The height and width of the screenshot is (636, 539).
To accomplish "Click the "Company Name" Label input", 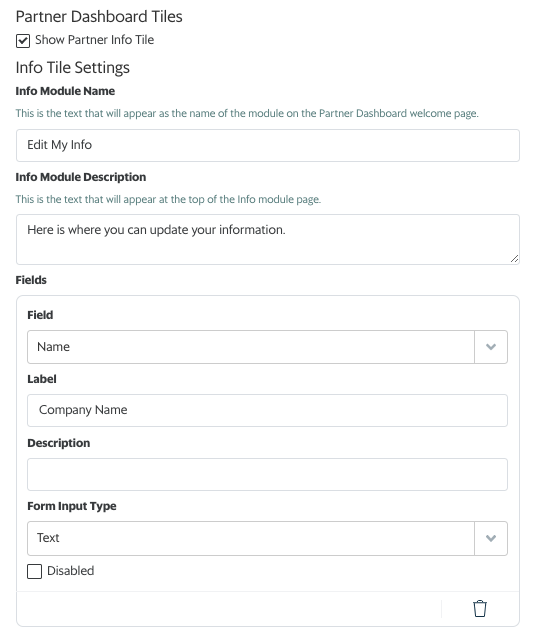I will (267, 410).
